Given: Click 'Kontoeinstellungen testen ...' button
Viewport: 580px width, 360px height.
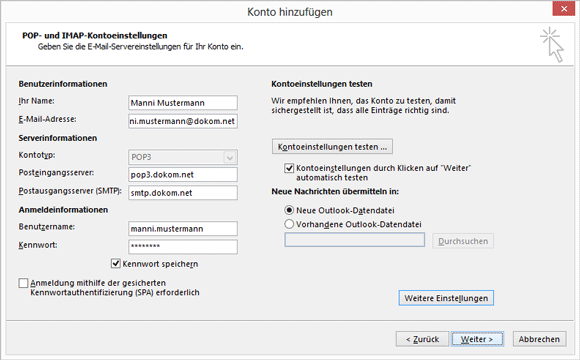Looking at the screenshot, I should click(x=332, y=147).
